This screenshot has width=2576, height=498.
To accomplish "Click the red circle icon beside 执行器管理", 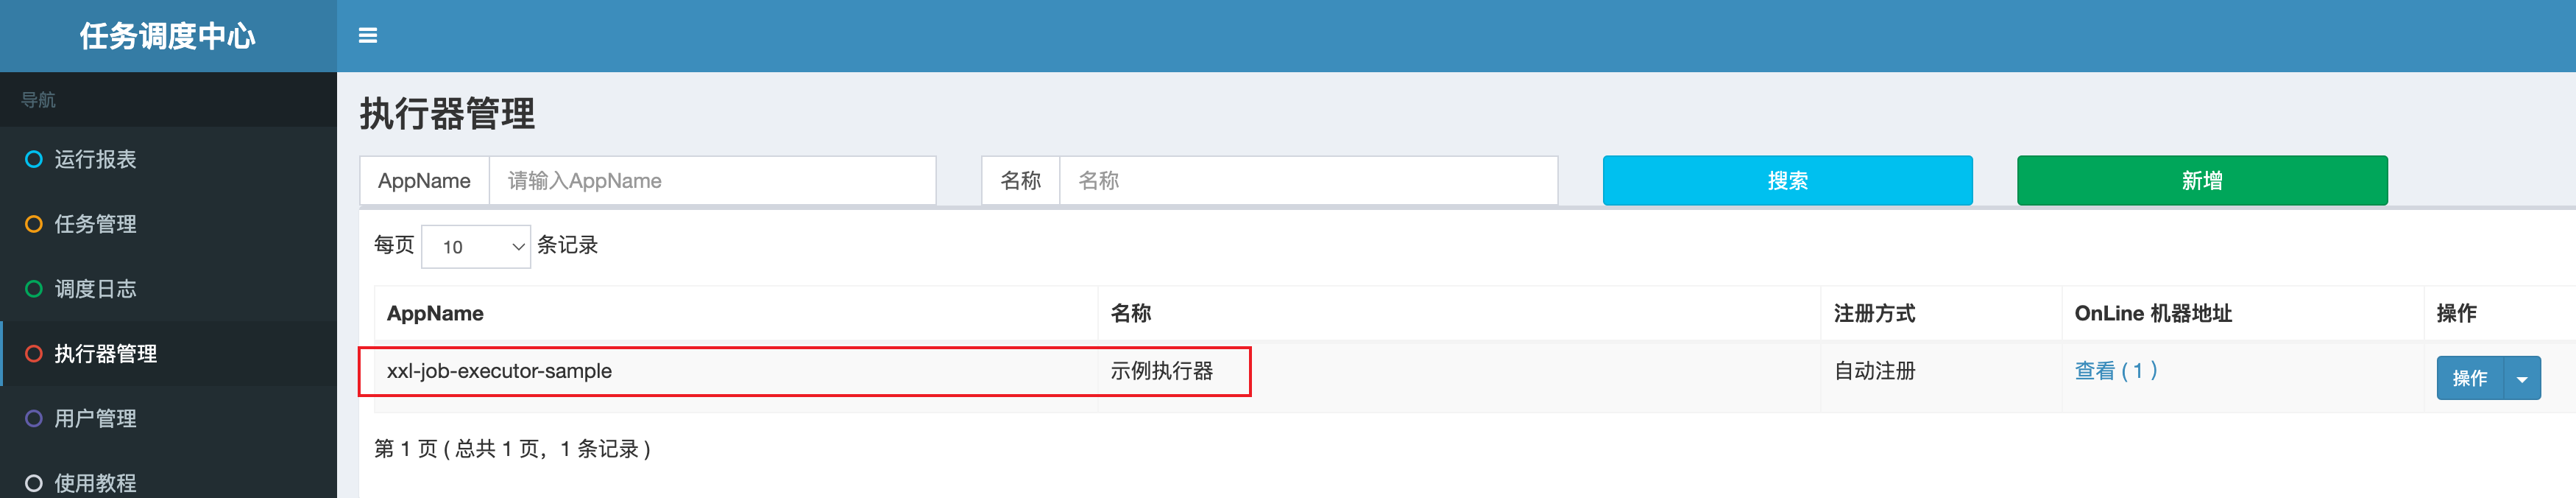I will point(34,354).
